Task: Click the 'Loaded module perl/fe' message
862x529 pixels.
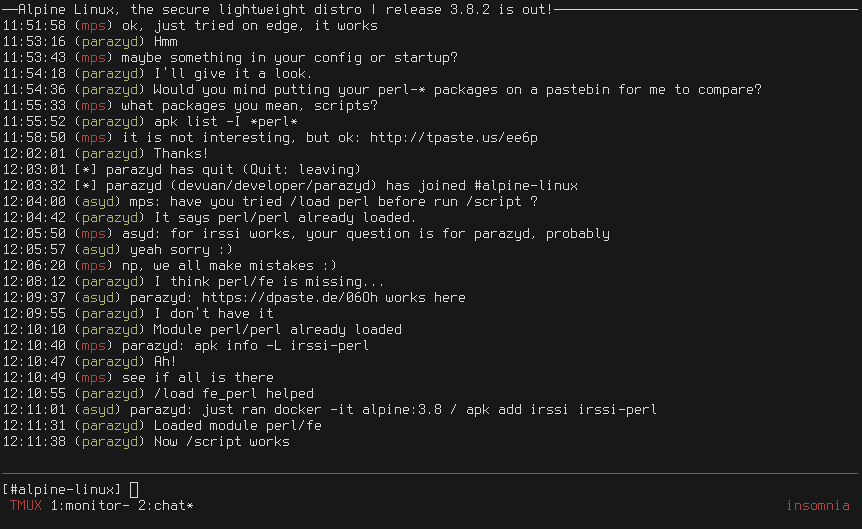Action: tap(237, 425)
